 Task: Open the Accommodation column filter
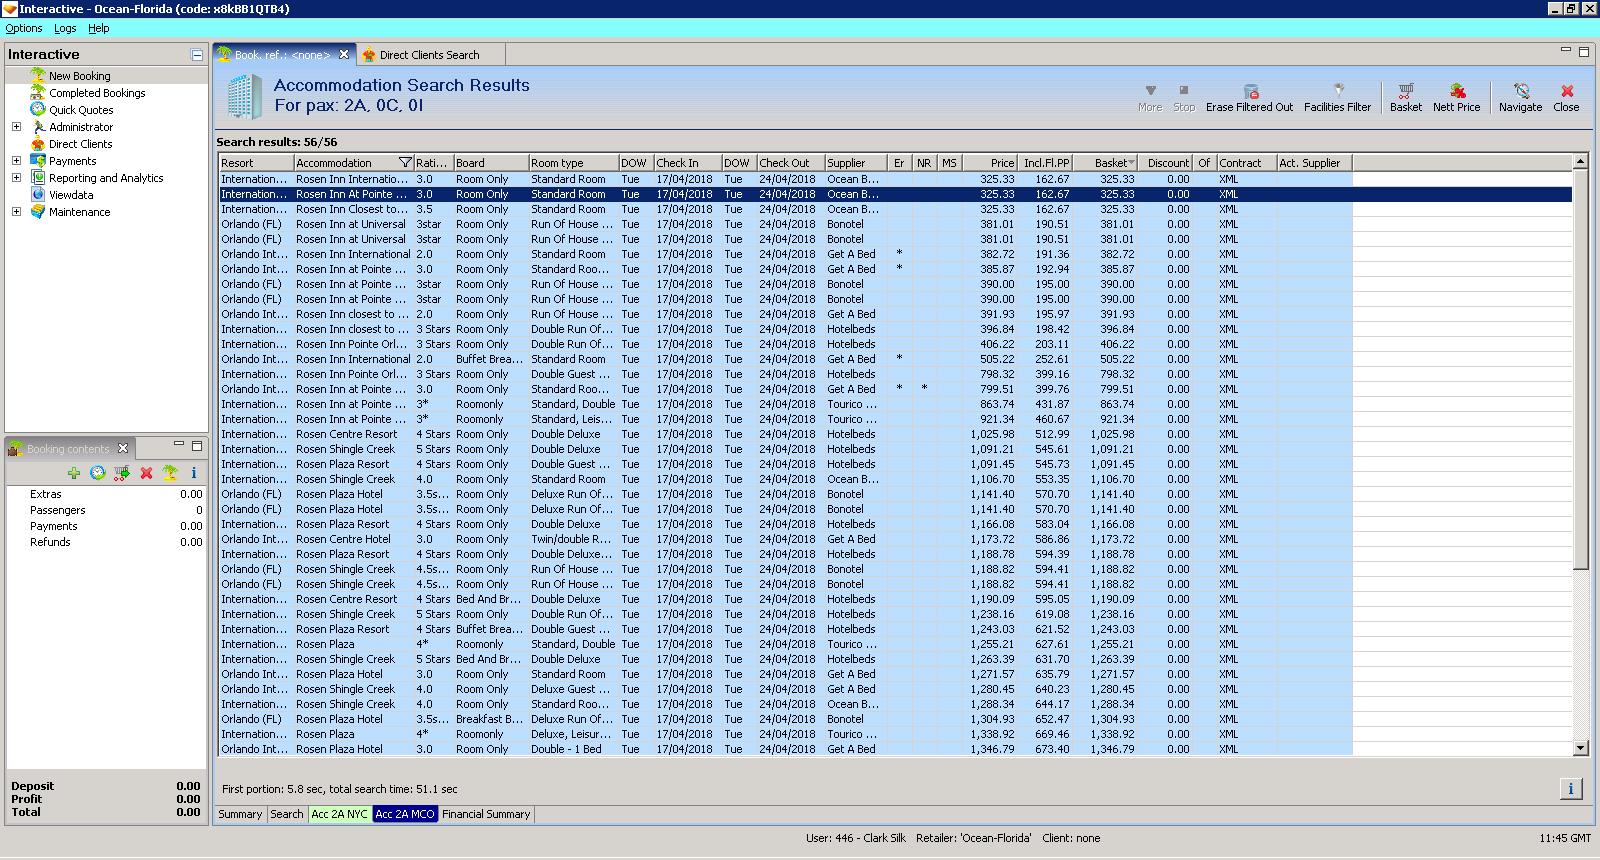click(x=405, y=163)
